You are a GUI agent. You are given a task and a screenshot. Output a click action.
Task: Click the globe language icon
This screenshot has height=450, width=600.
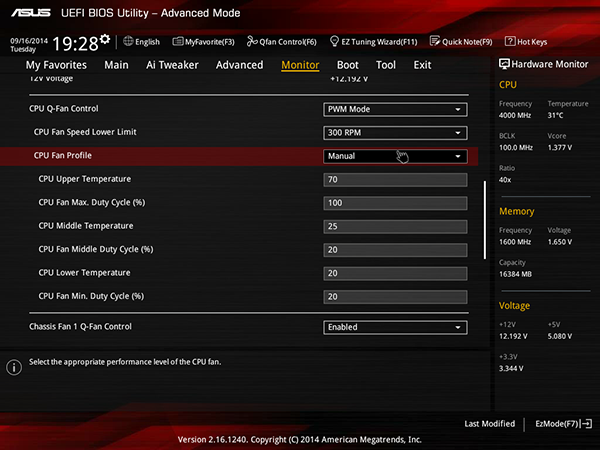point(128,41)
